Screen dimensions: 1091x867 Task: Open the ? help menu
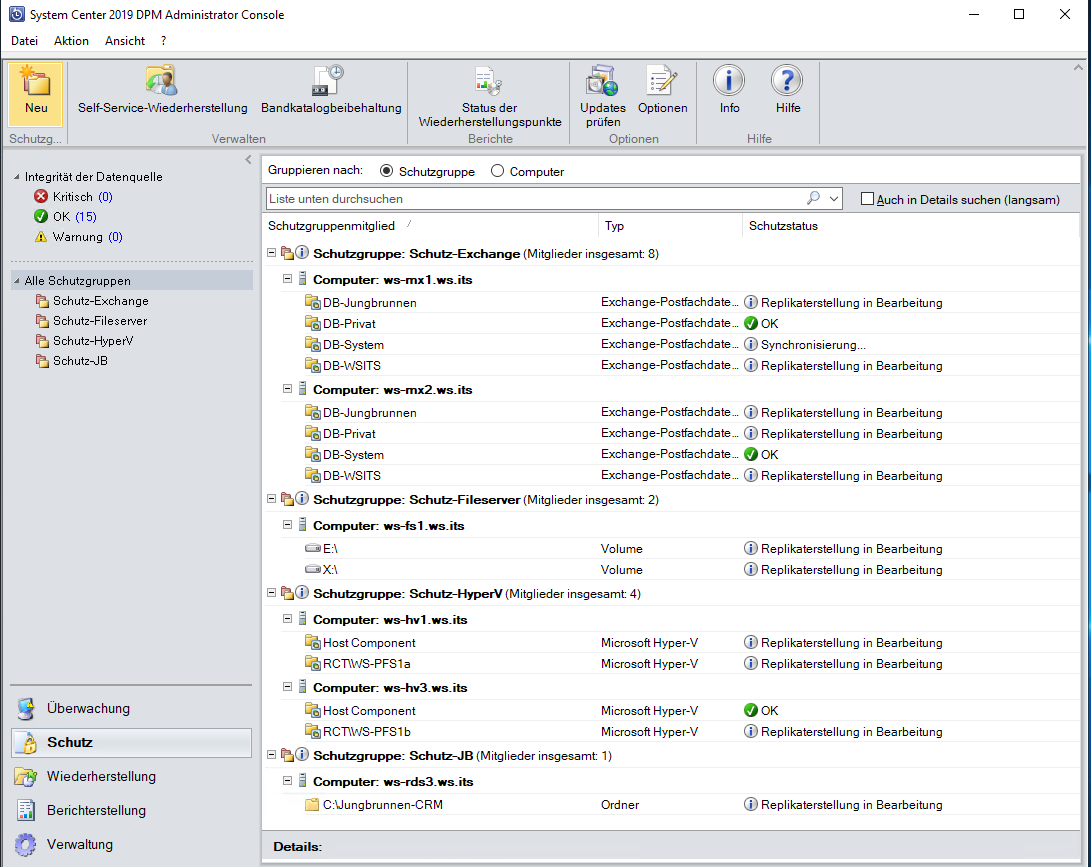(164, 41)
